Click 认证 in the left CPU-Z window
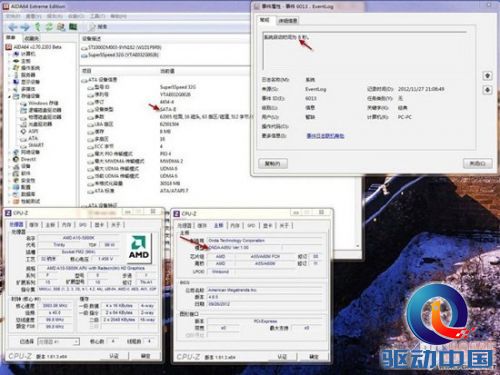The image size is (500, 375). coord(114,356)
